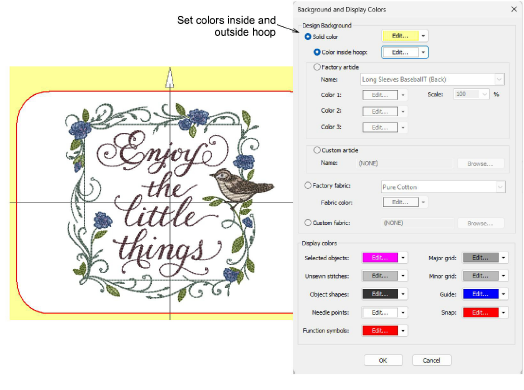
Task: Expand the Fabric color dropdown arrow
Action: [423, 202]
